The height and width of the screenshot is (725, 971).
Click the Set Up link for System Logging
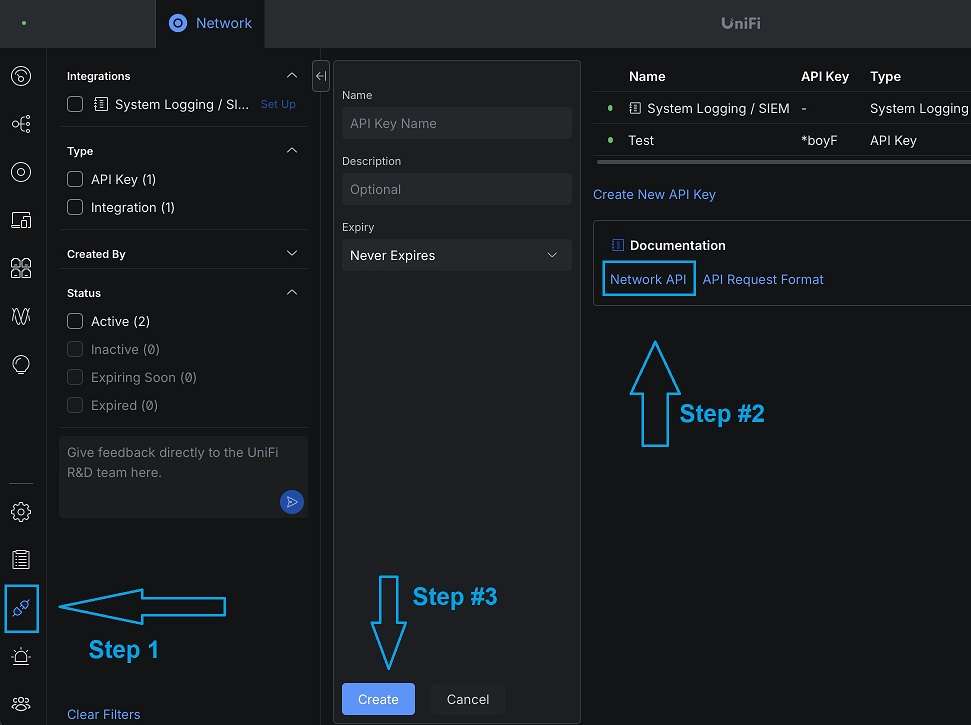coord(278,104)
